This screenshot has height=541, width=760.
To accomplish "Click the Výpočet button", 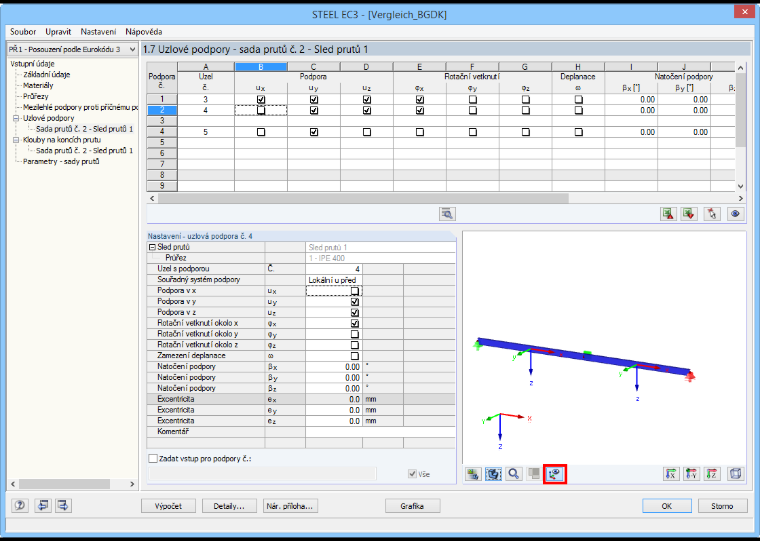I will pos(168,506).
